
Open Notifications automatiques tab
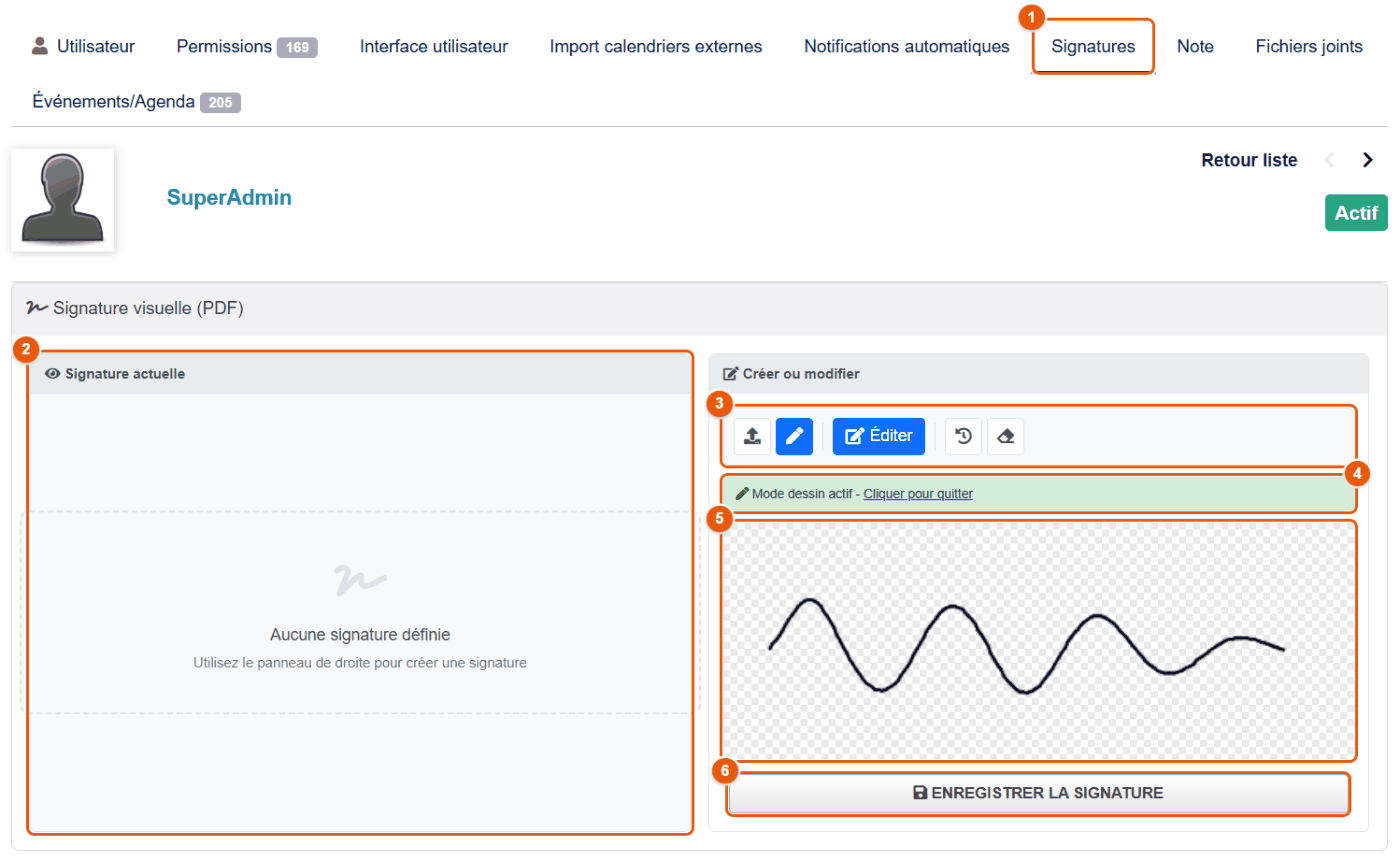(x=907, y=46)
